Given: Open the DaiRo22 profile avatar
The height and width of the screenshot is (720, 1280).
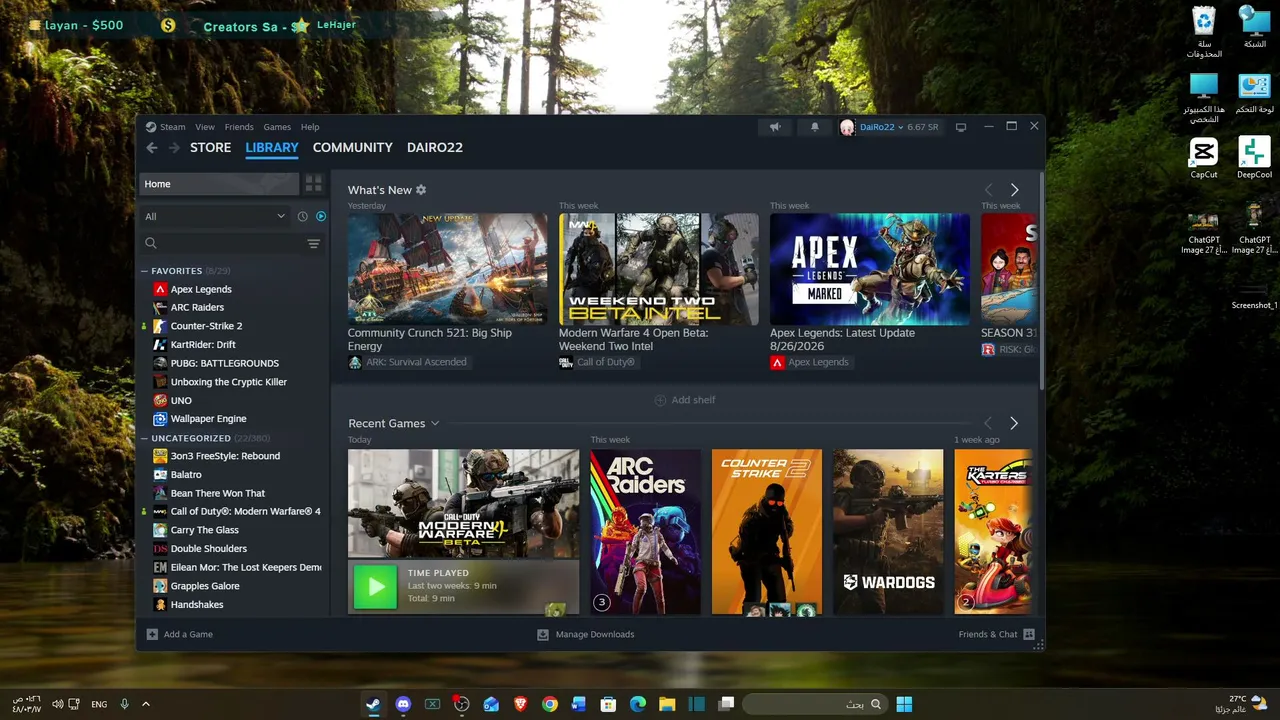Looking at the screenshot, I should (x=847, y=127).
